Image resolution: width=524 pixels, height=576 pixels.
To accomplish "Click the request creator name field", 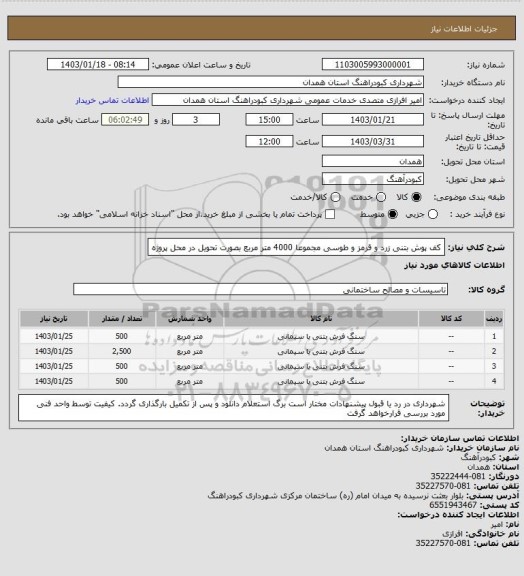I will (x=288, y=100).
